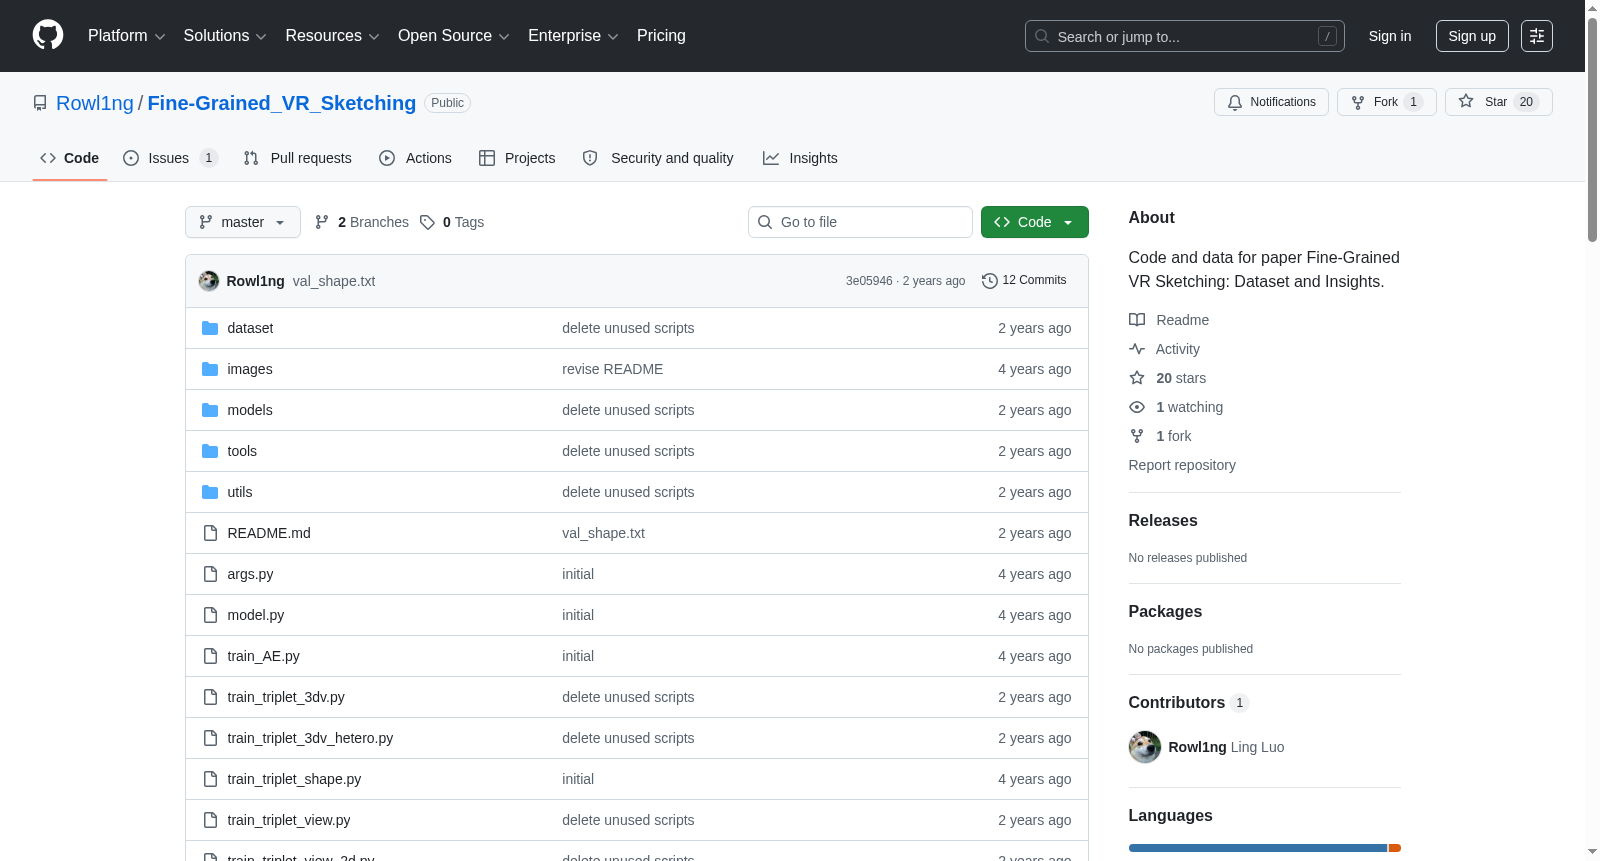The height and width of the screenshot is (861, 1600).
Task: Open the train_triplet_shape.py file
Action: (294, 779)
